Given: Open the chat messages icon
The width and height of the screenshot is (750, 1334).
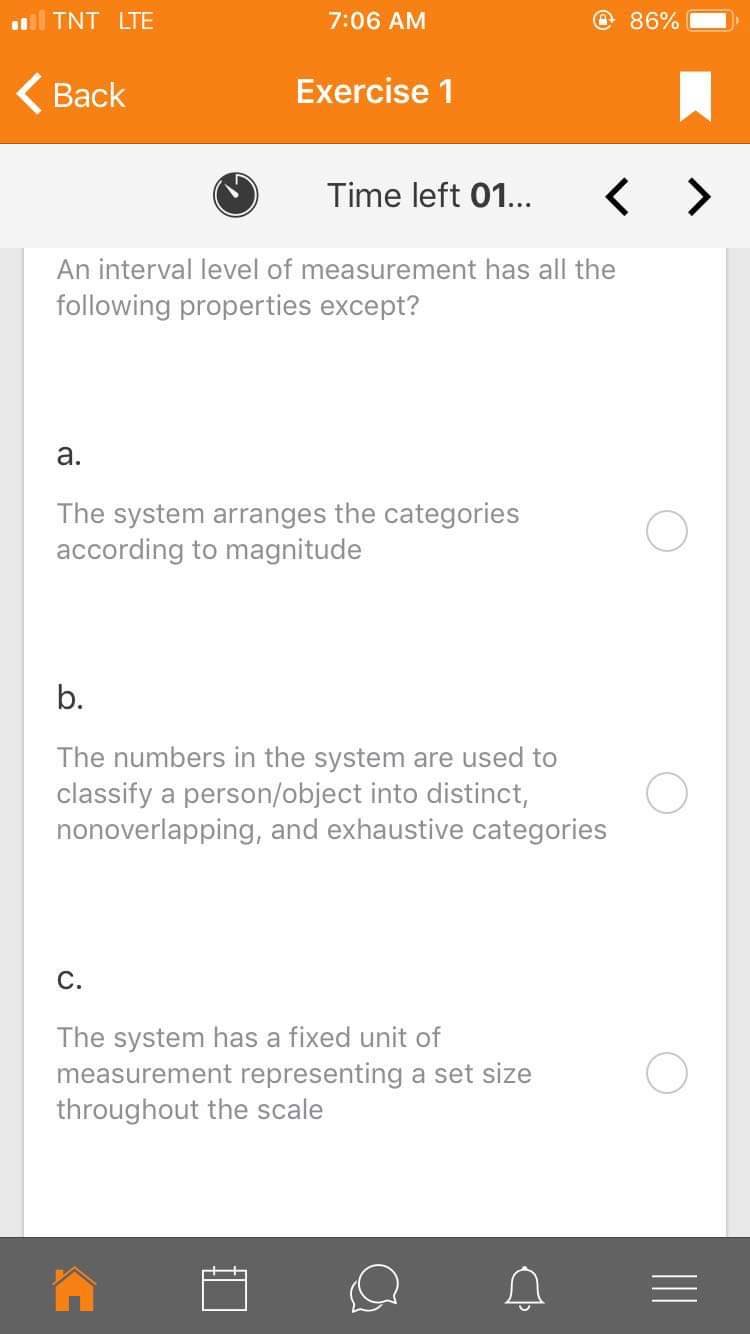Looking at the screenshot, I should click(374, 1289).
